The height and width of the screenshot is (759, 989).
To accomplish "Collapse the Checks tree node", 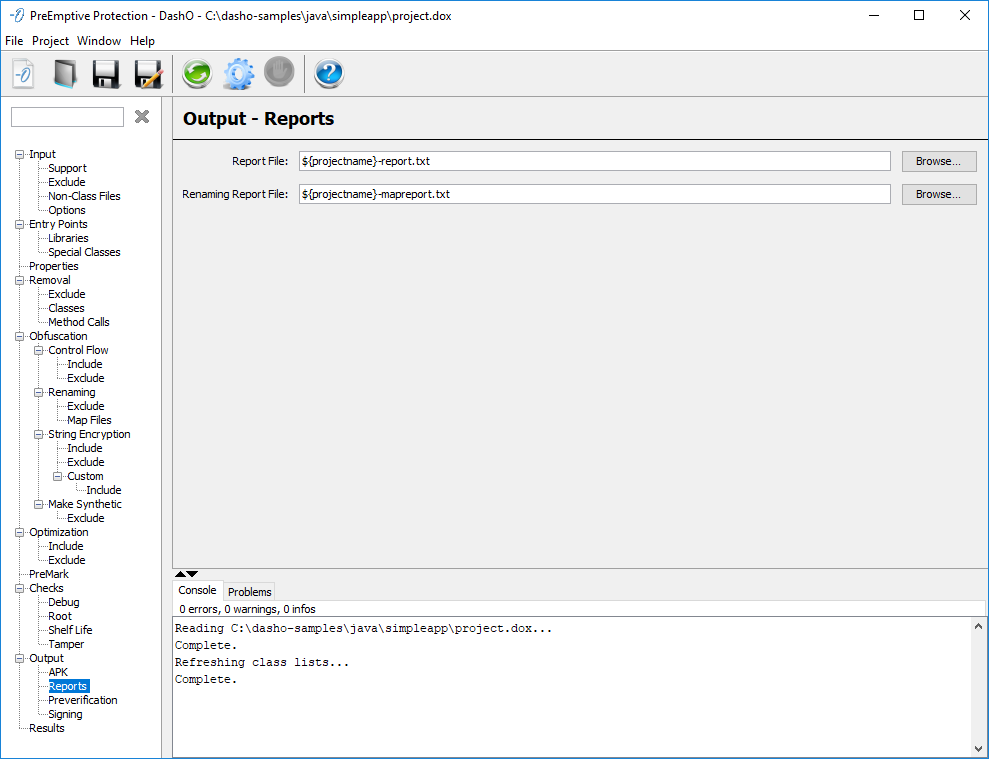I will (20, 589).
